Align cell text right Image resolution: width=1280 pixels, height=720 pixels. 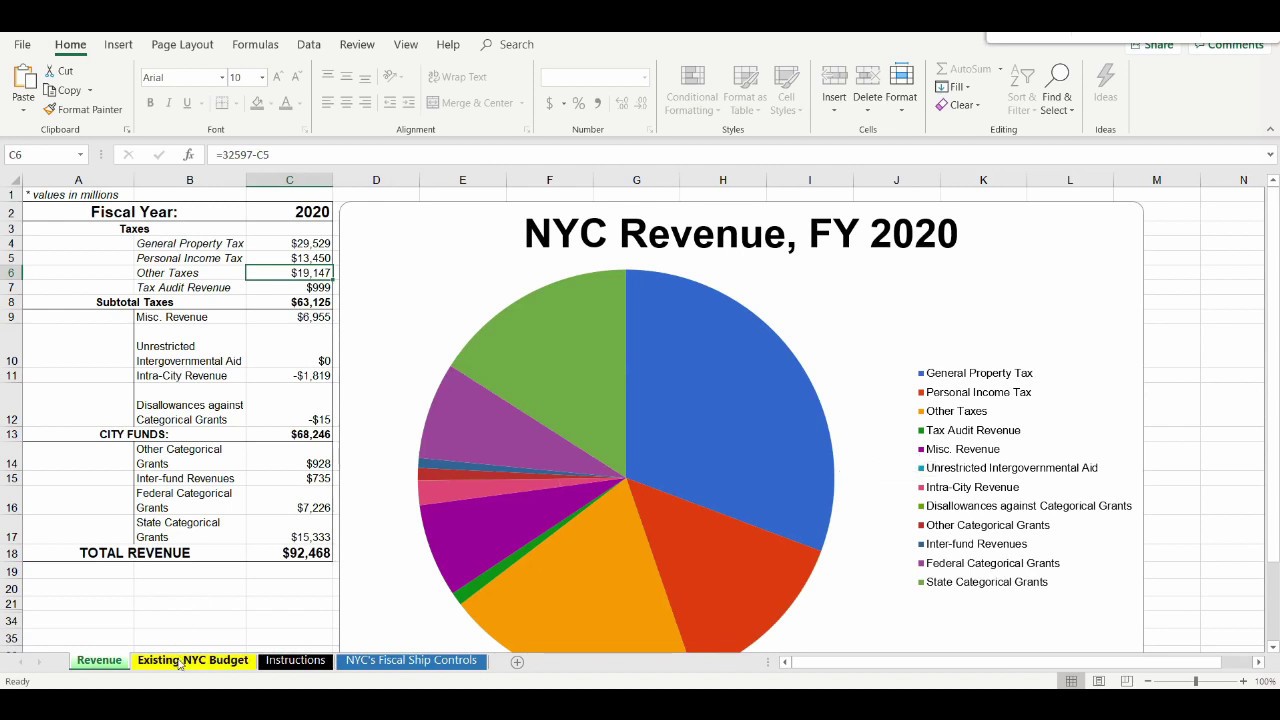click(x=365, y=103)
